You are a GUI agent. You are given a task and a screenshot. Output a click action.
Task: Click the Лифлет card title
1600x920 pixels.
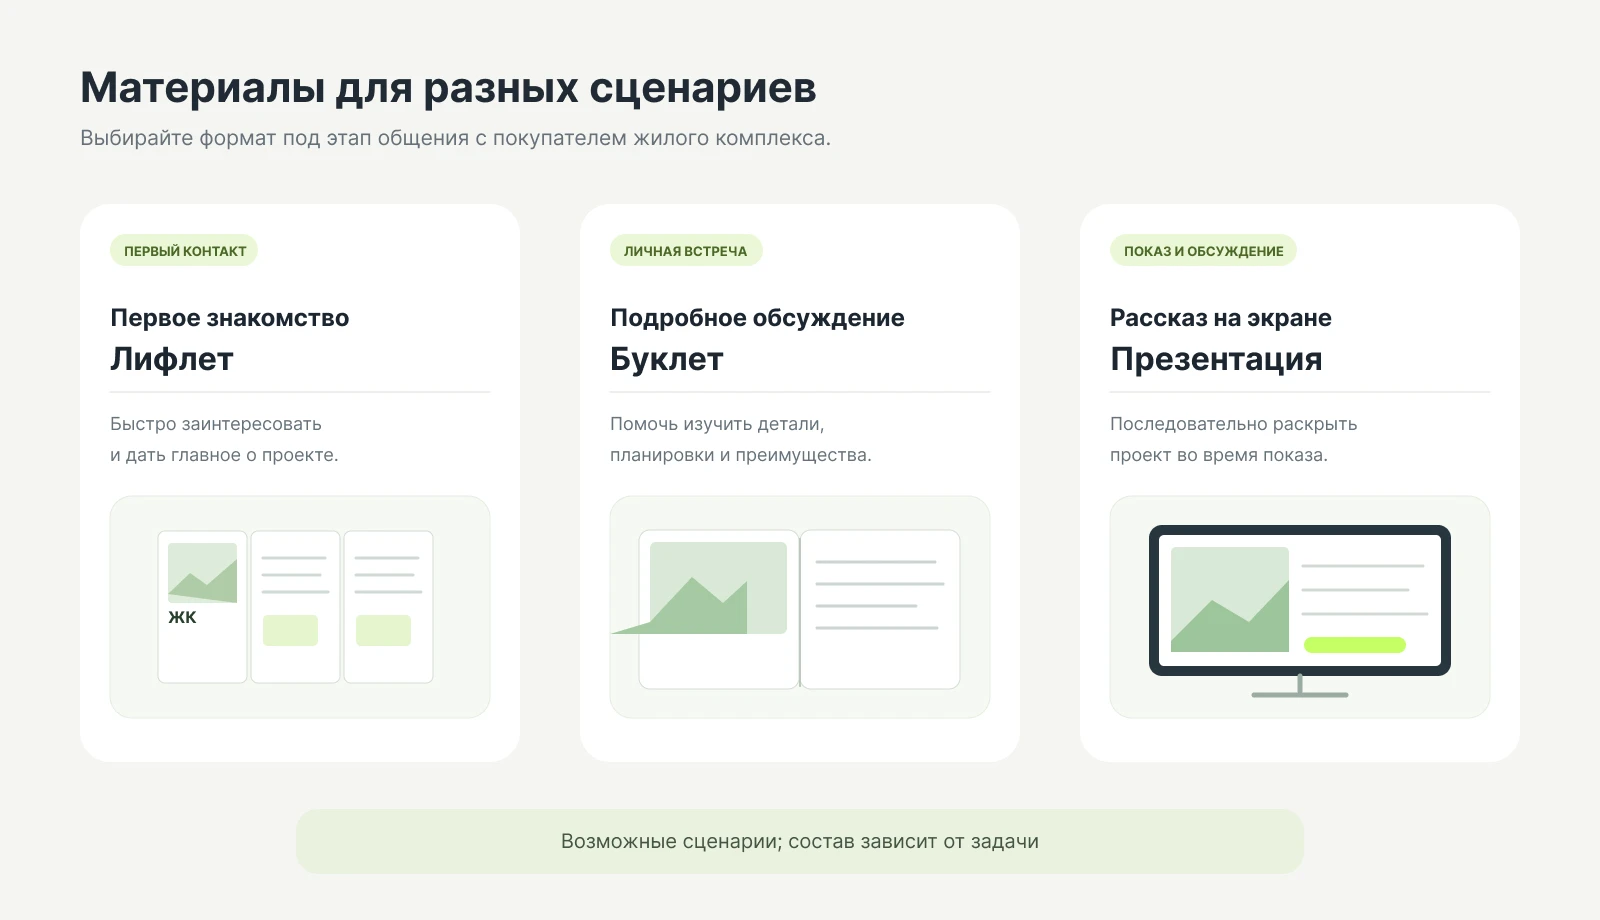[x=172, y=359]
